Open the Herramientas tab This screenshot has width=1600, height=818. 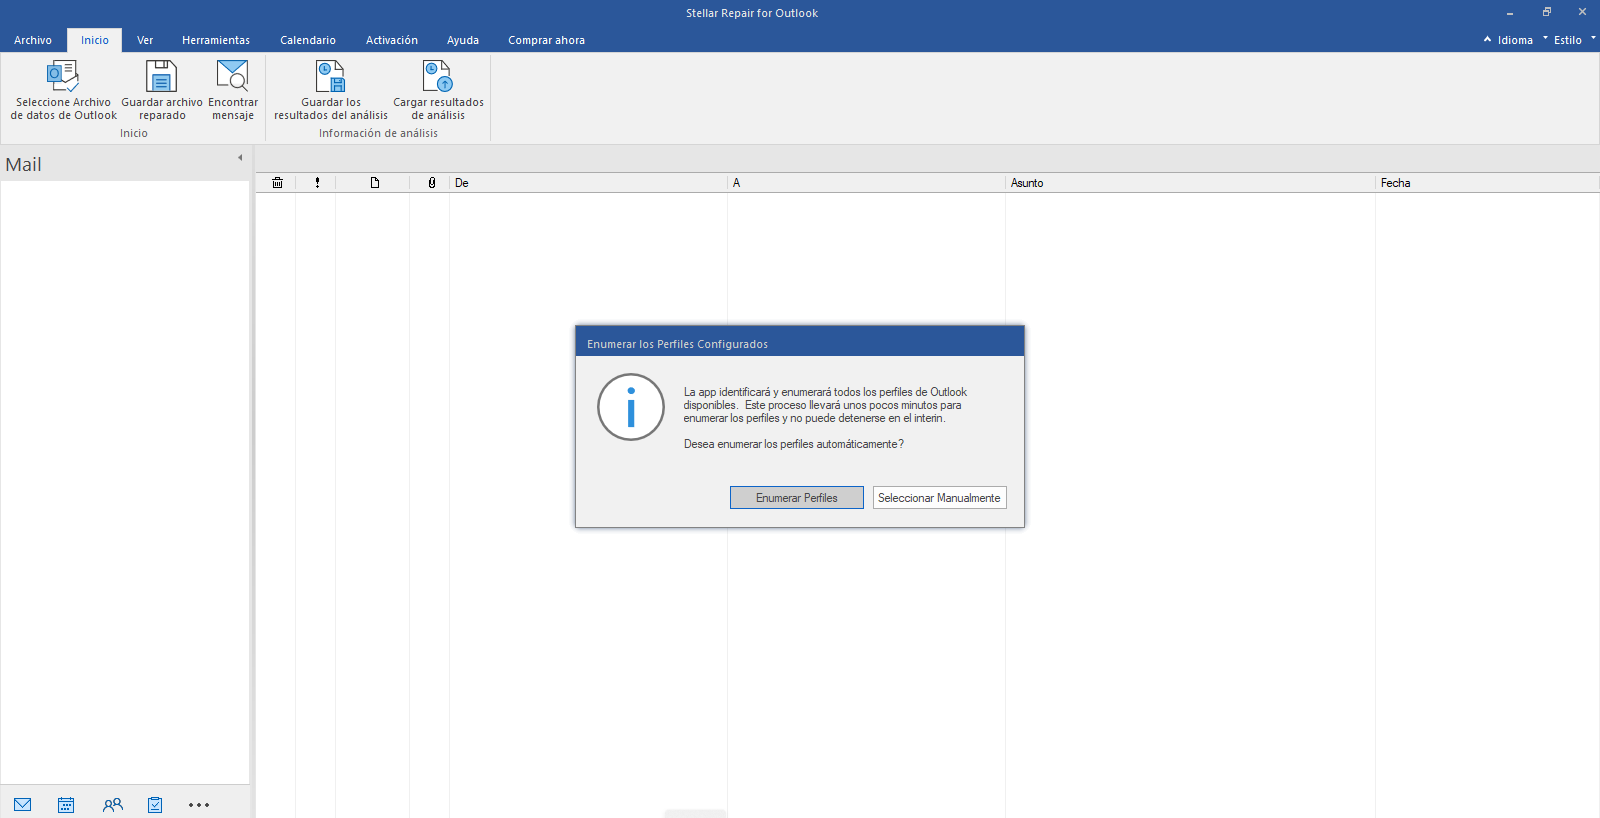tap(216, 40)
